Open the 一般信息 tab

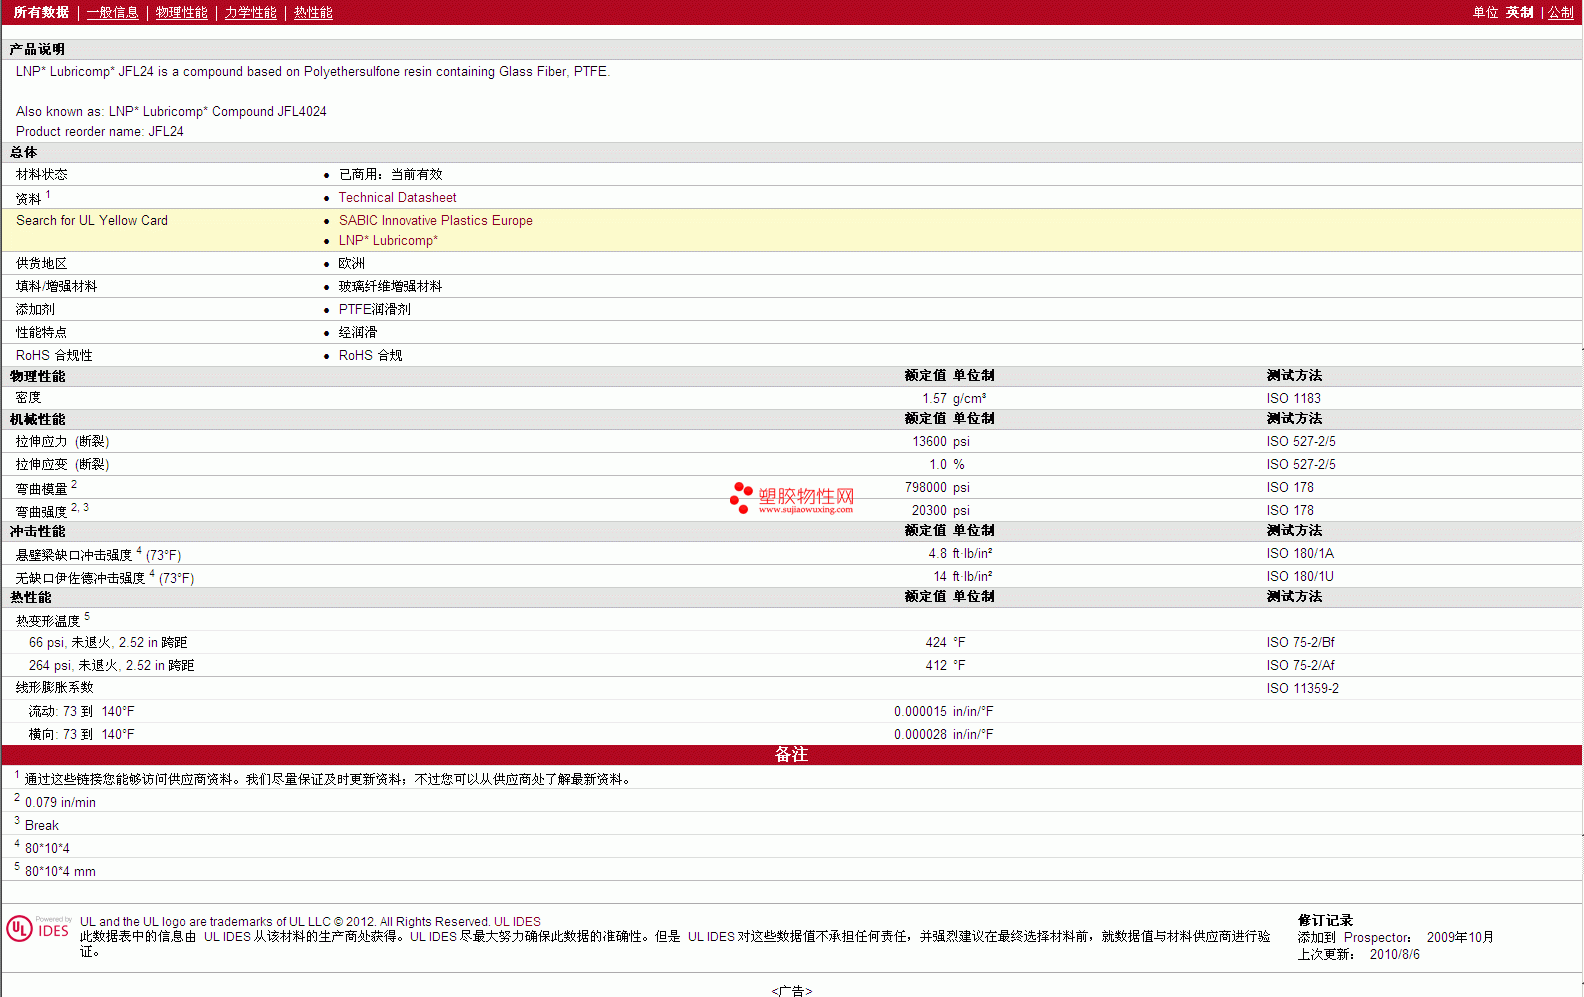(112, 12)
